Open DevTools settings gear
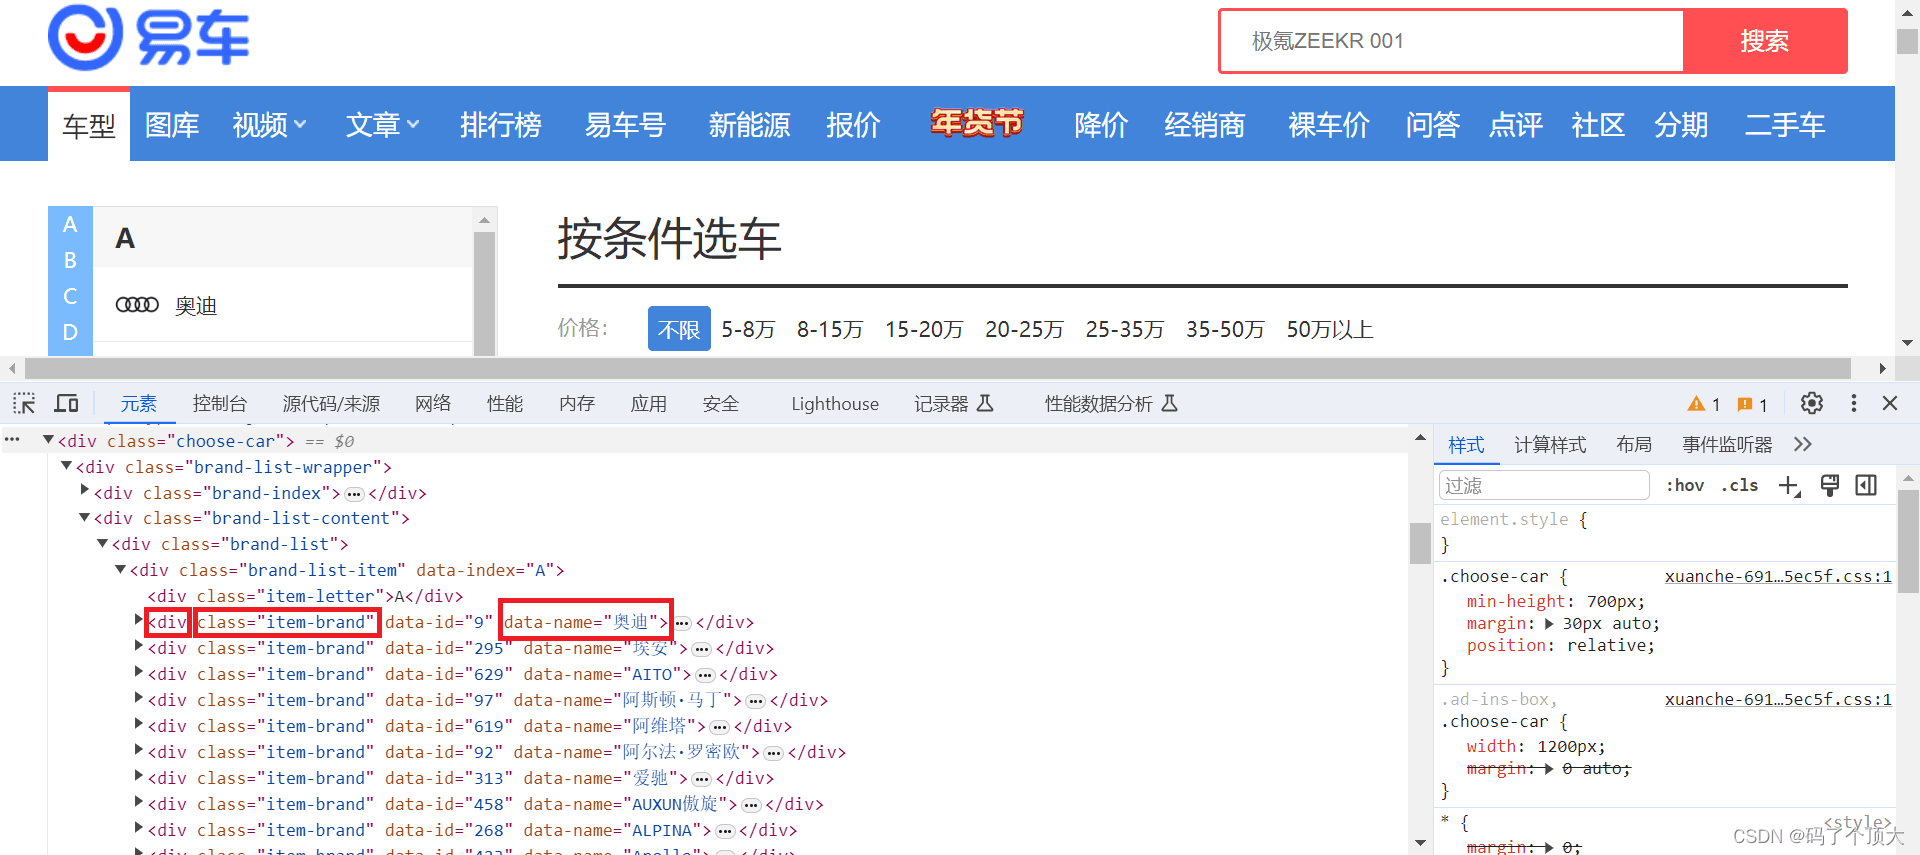This screenshot has width=1920, height=855. [1811, 403]
